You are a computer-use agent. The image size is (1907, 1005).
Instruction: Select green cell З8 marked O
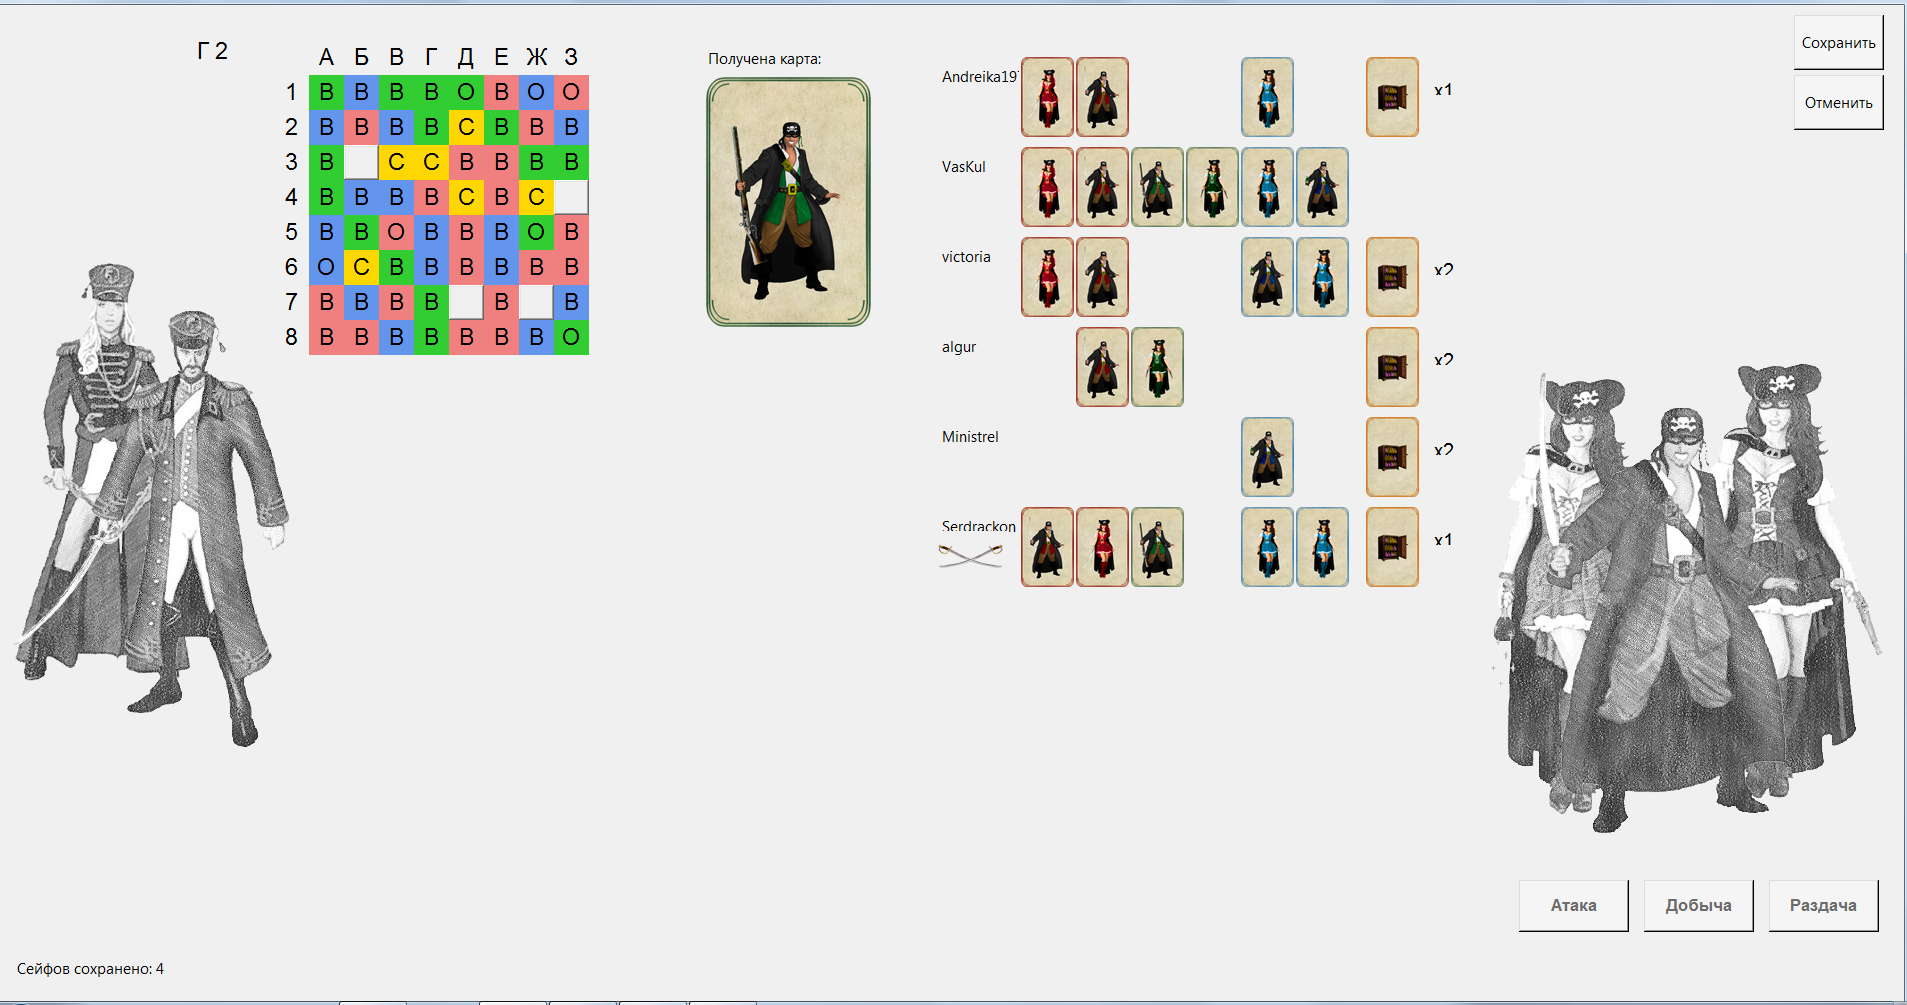[571, 337]
